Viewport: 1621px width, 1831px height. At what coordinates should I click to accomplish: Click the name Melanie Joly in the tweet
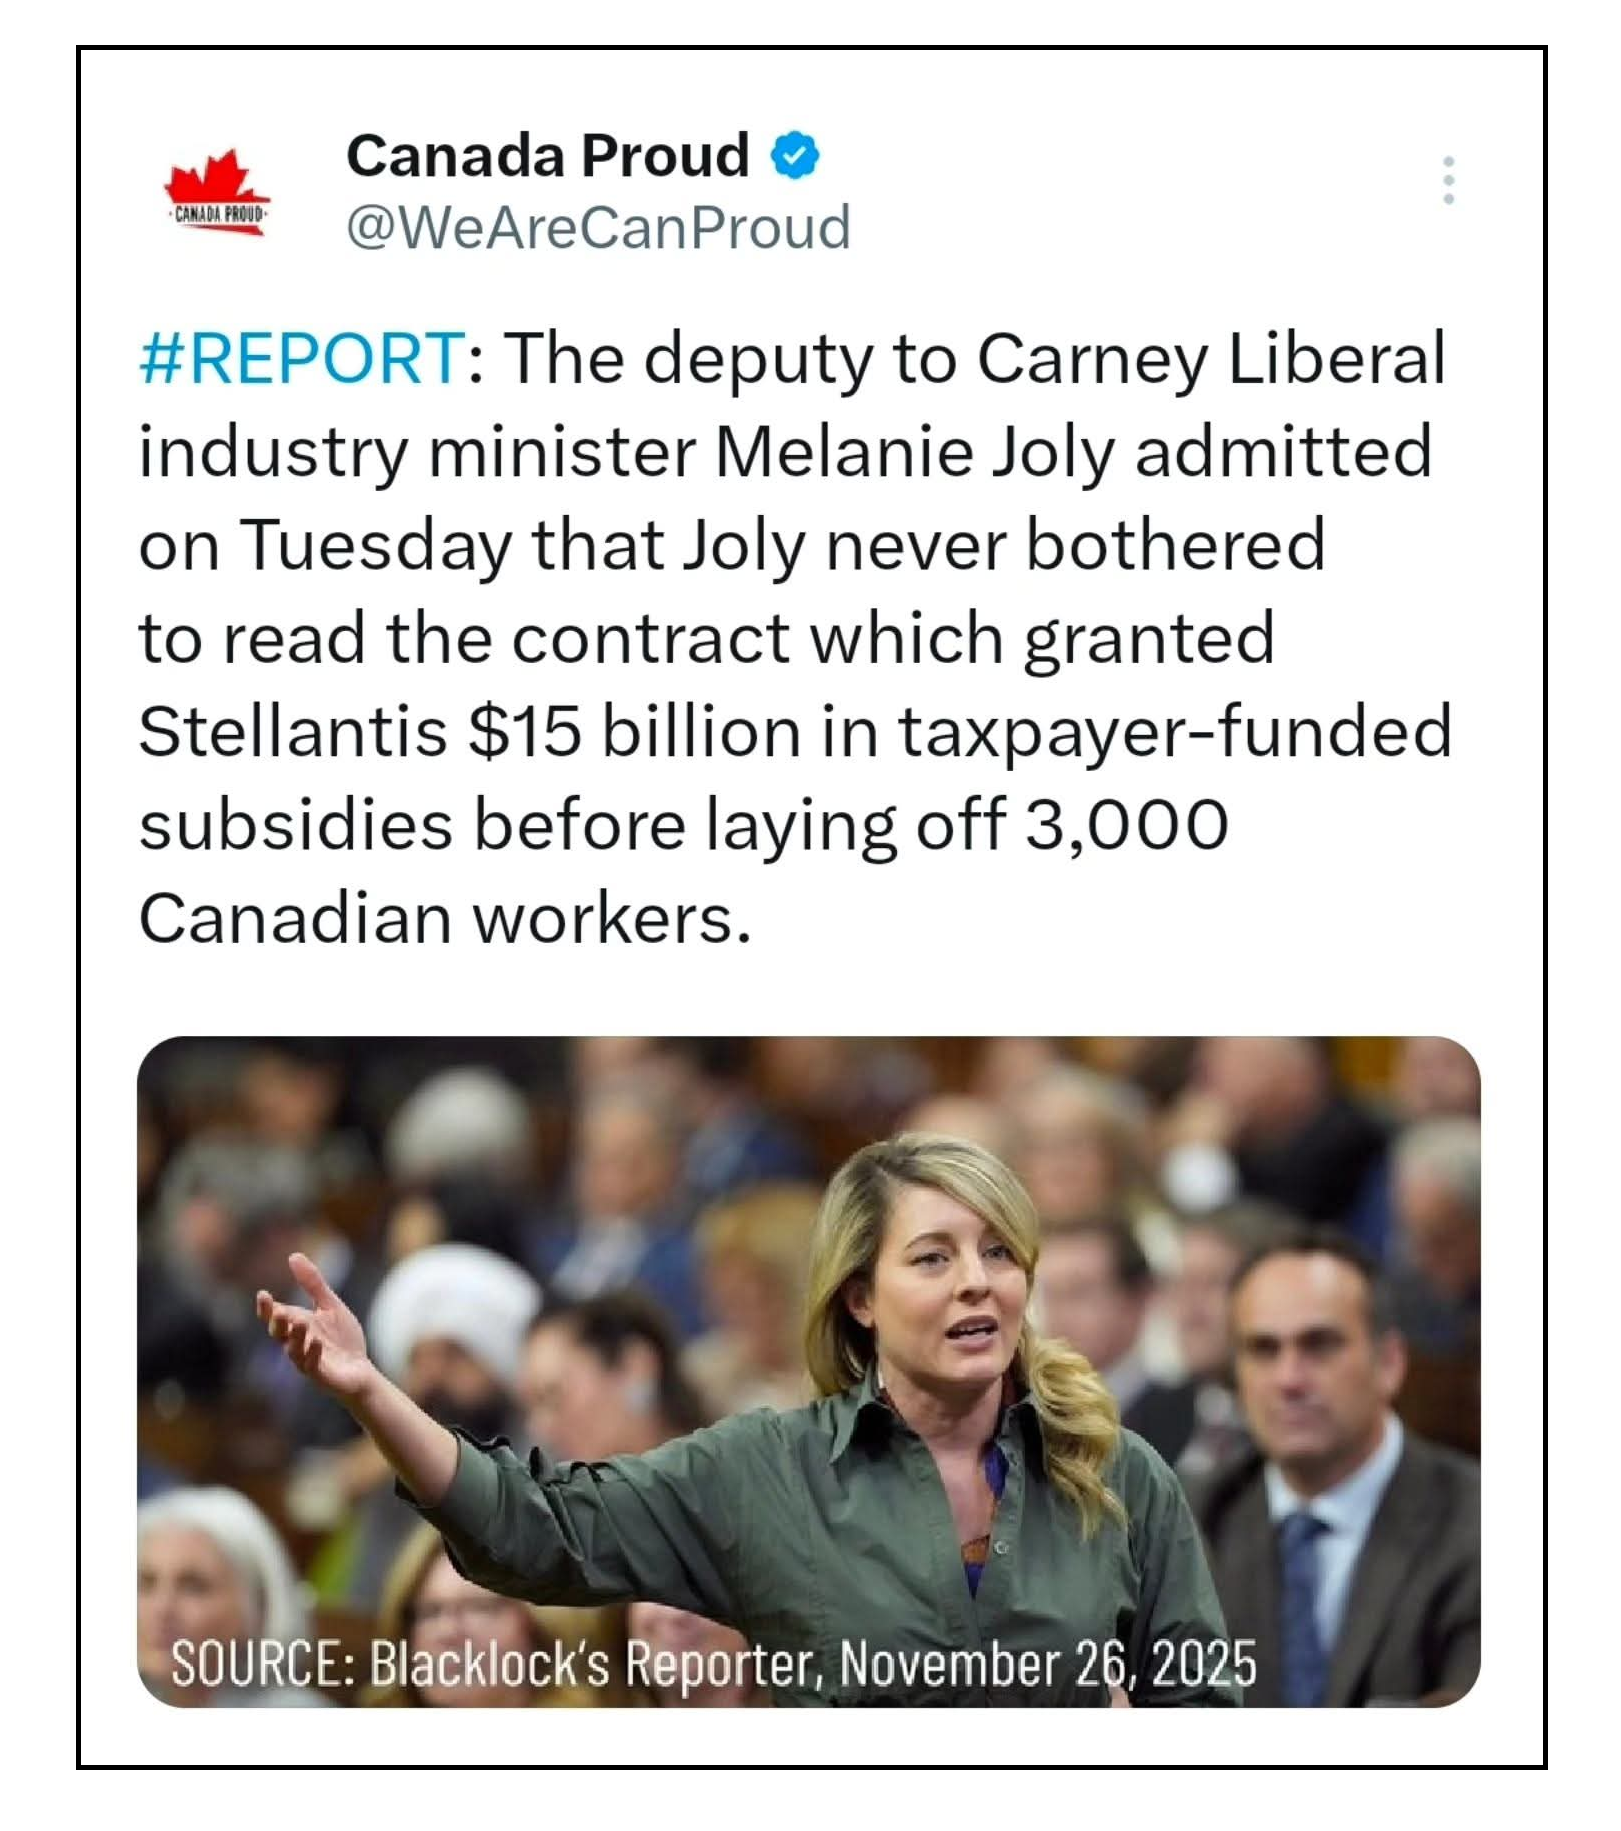(913, 452)
